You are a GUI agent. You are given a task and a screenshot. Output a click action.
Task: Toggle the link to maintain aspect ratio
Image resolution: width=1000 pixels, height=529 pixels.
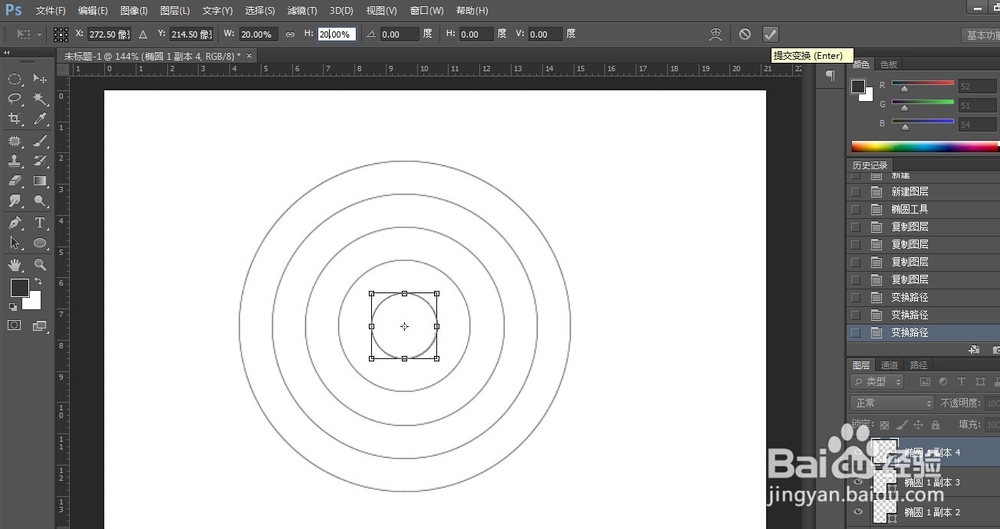(x=290, y=34)
